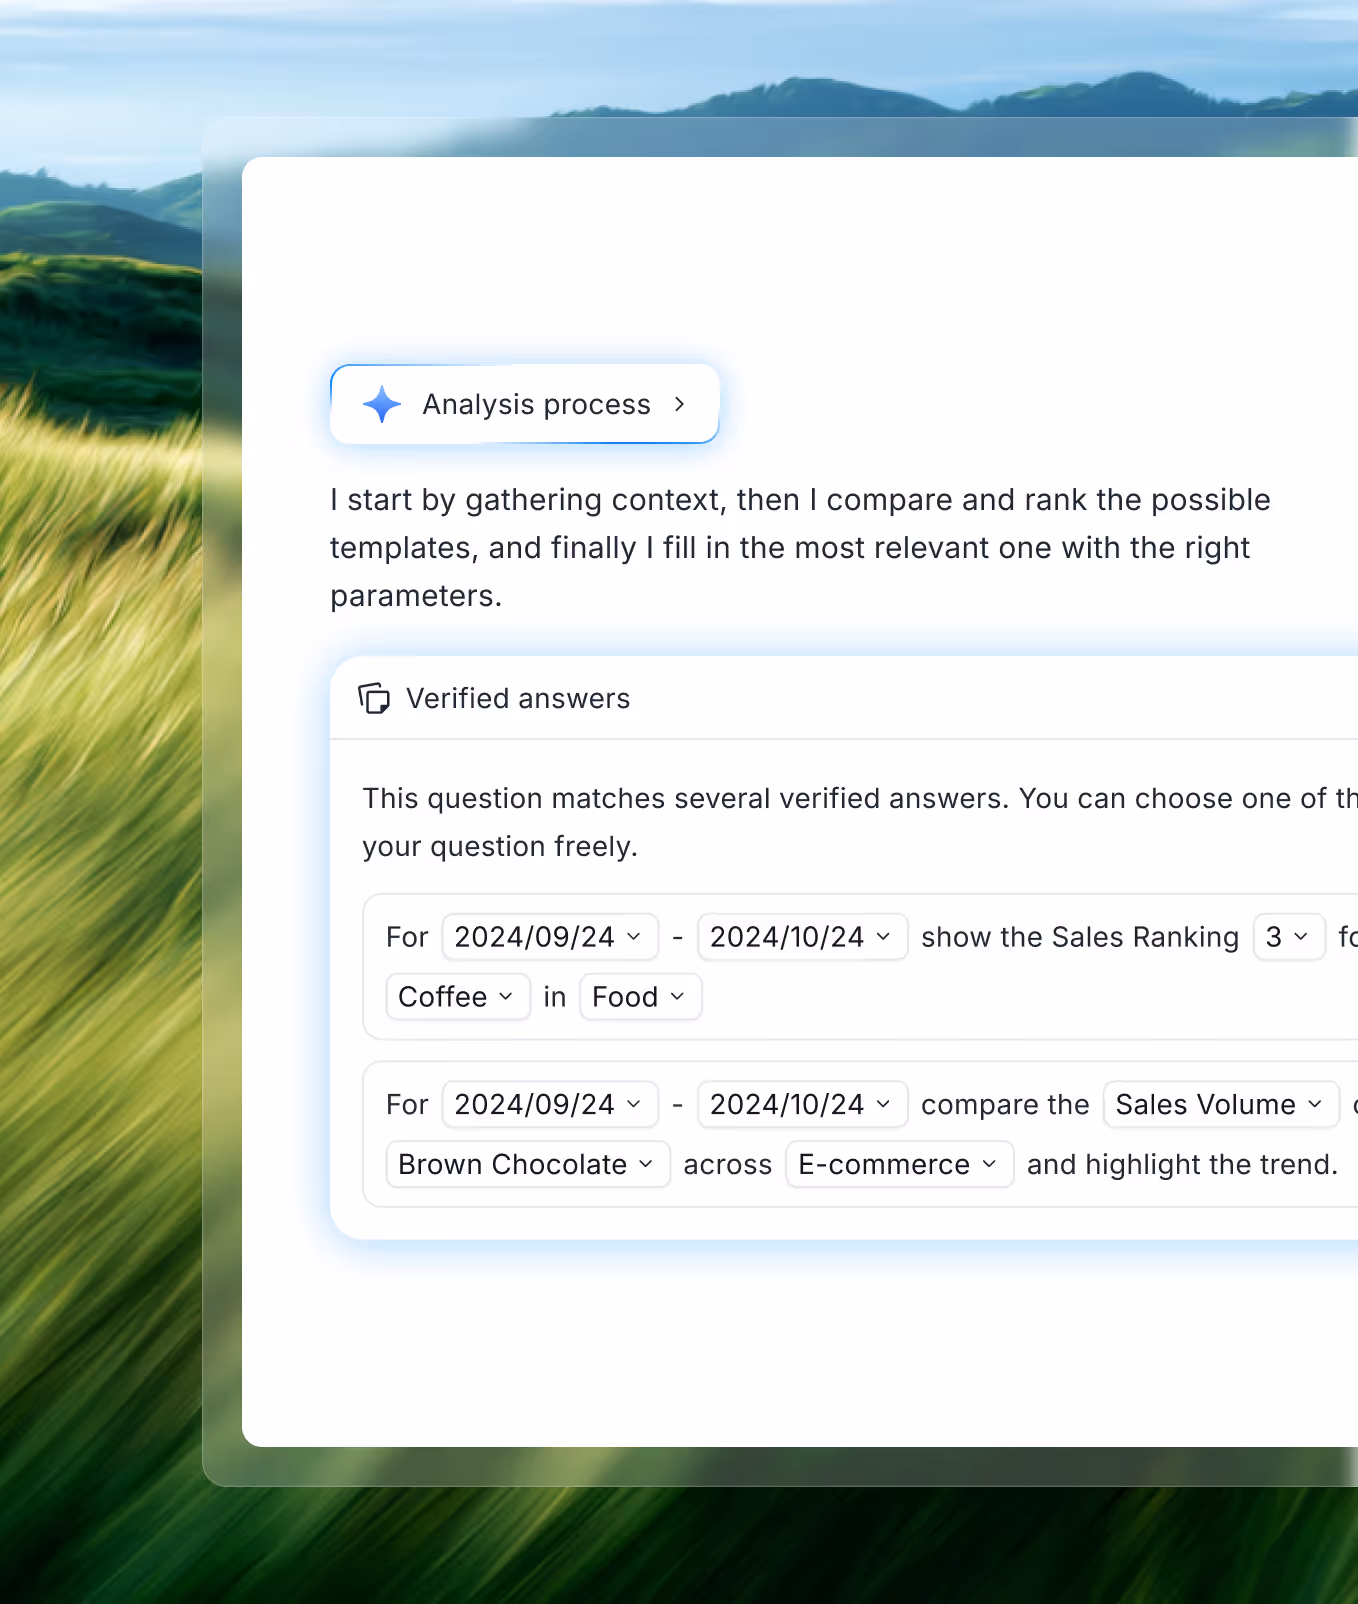Open start date dropdown in compare template
The image size is (1358, 1604).
(x=549, y=1104)
